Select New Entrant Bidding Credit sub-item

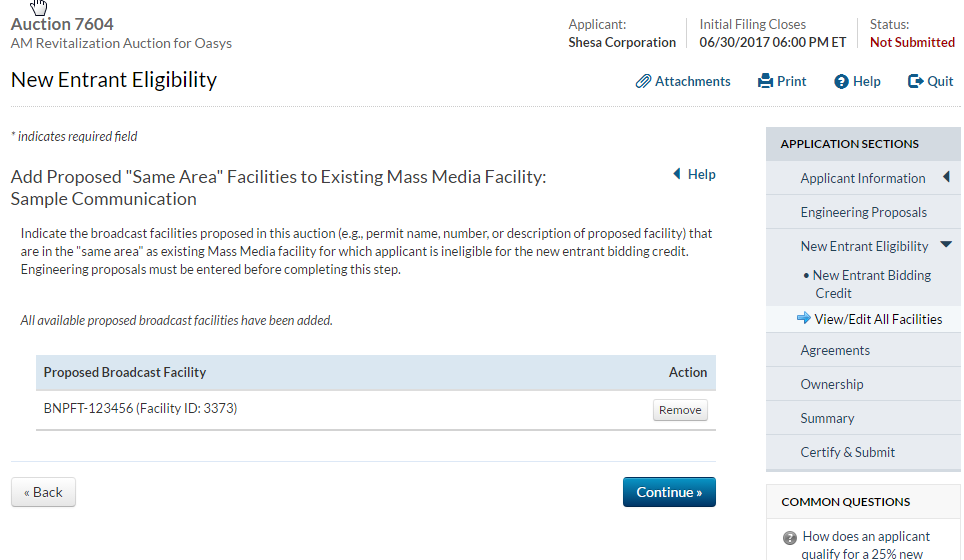pyautogui.click(x=871, y=284)
